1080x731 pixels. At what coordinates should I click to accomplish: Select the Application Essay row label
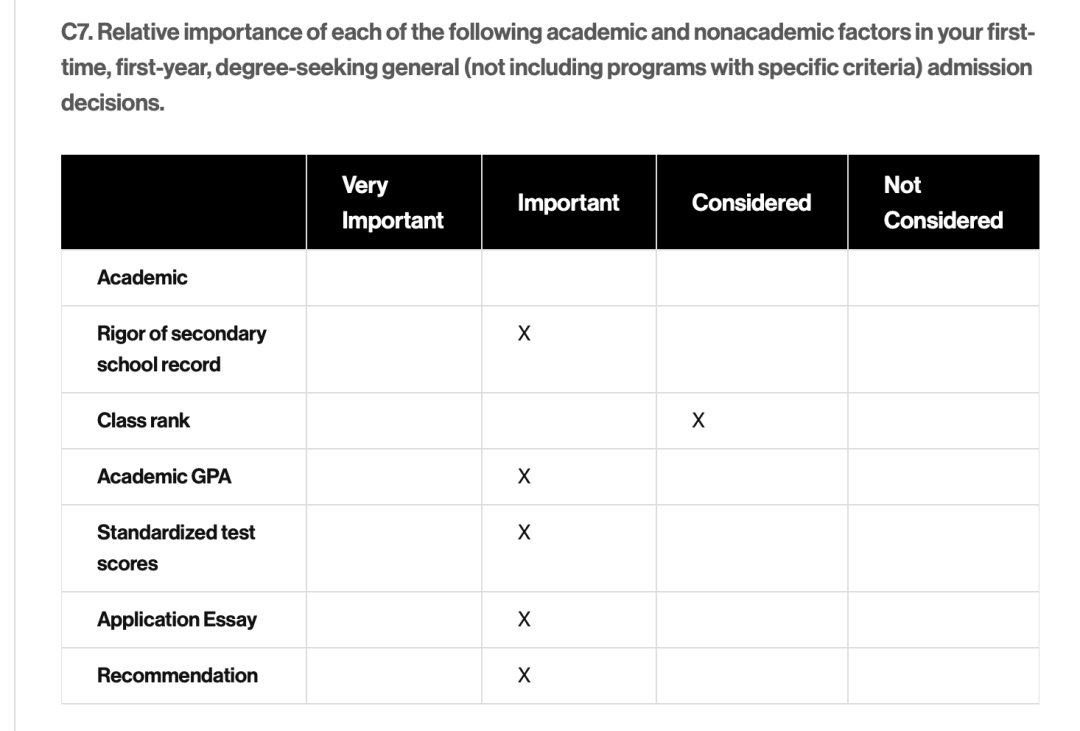coord(177,619)
